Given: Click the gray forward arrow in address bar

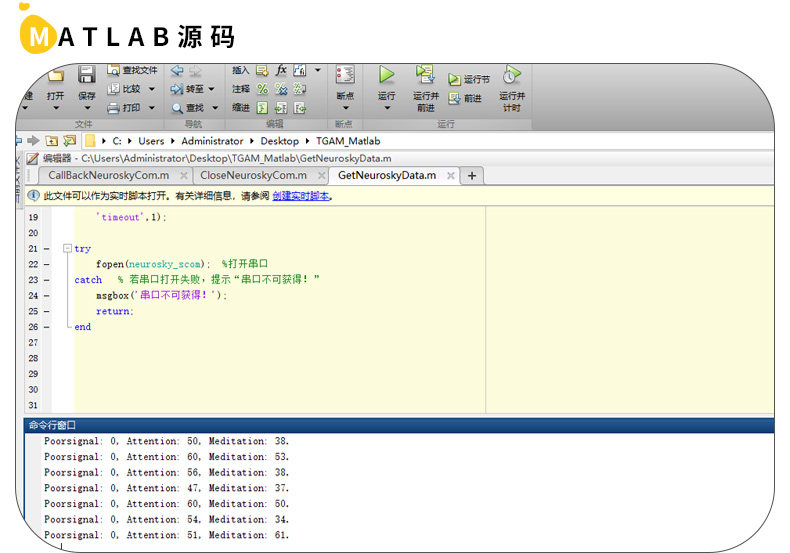Looking at the screenshot, I should point(33,141).
